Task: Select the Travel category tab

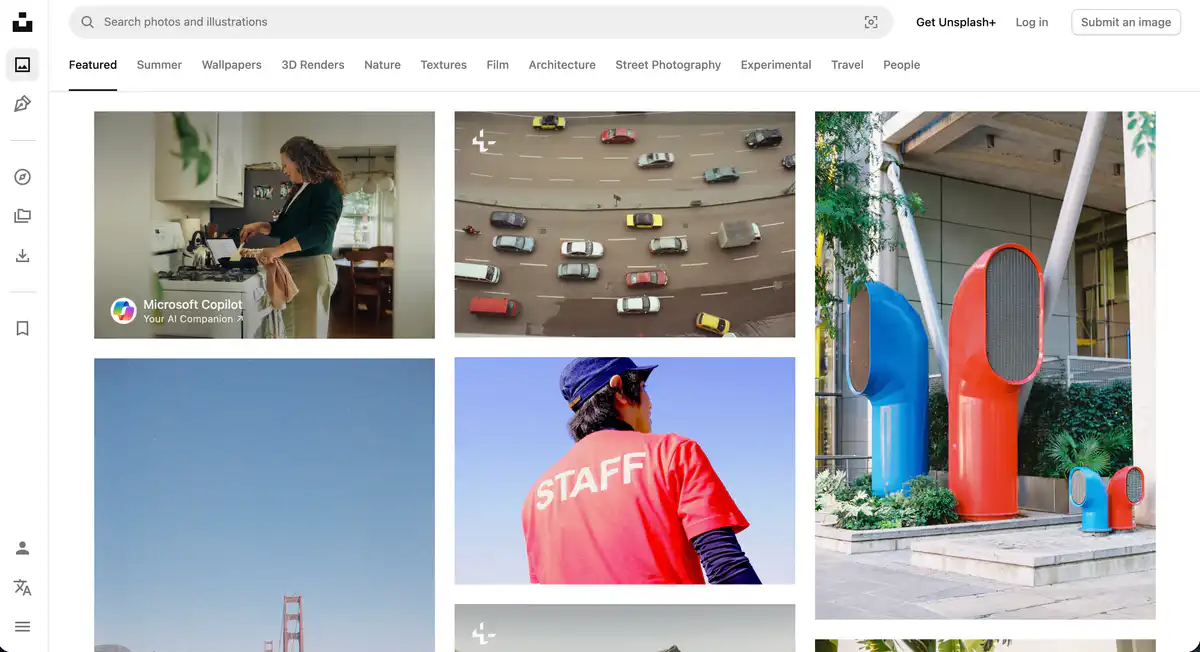Action: tap(847, 65)
